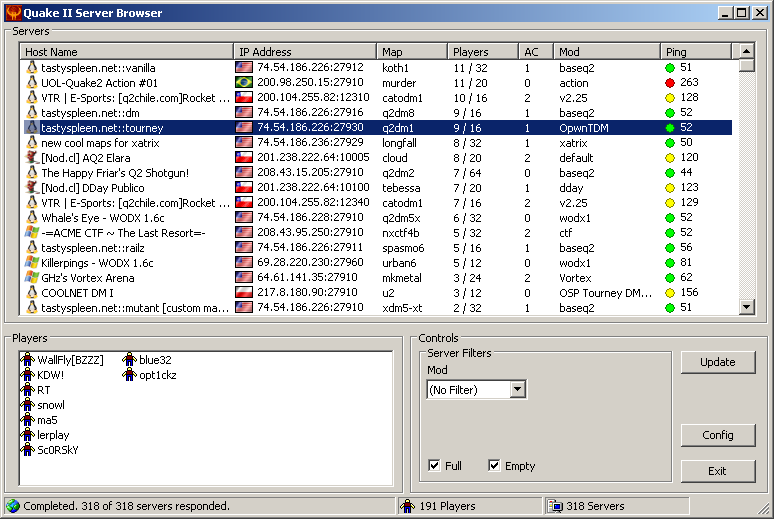The height and width of the screenshot is (519, 774).
Task: Select The Happy Friar's Q2 Shotgun! server
Action: [x=376, y=172]
